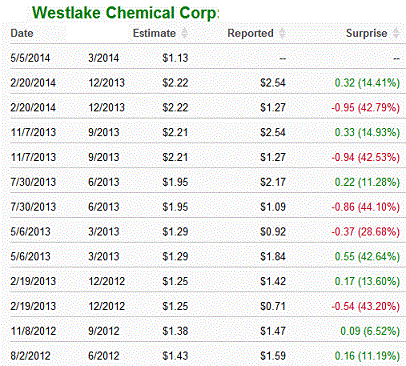Click the 0.09 (6.52%) surprise value

pyautogui.click(x=370, y=331)
